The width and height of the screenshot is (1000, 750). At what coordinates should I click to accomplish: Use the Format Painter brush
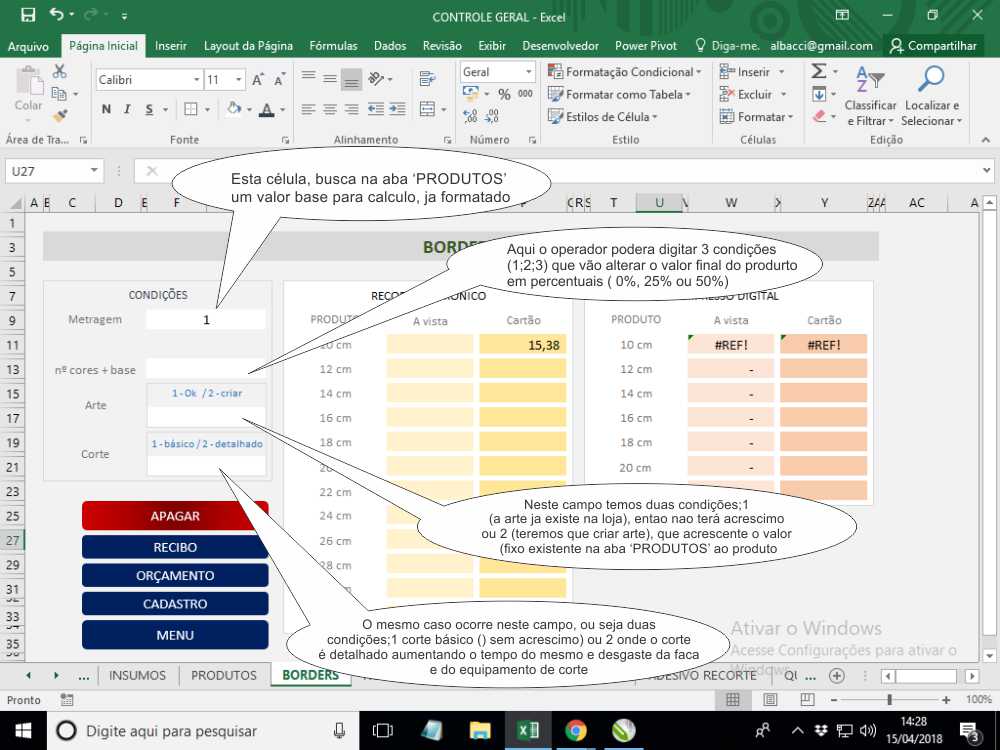(x=60, y=115)
